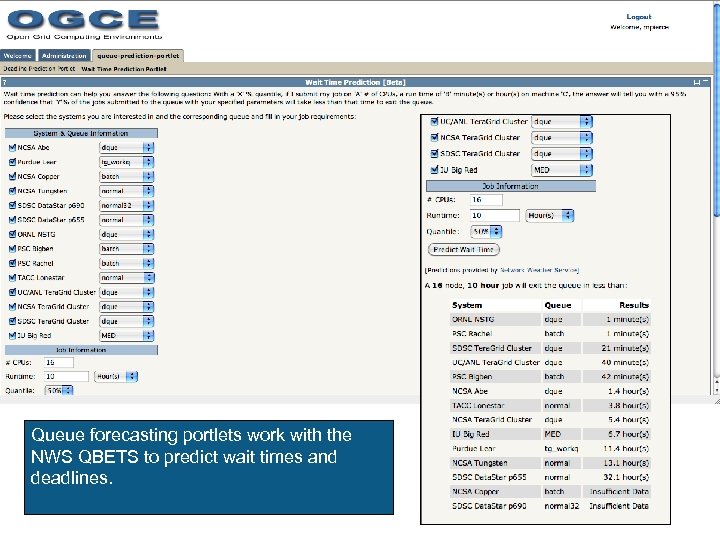720x540 pixels.
Task: Open the Wait Time Prediction Portlet subtab
Action: point(124,69)
